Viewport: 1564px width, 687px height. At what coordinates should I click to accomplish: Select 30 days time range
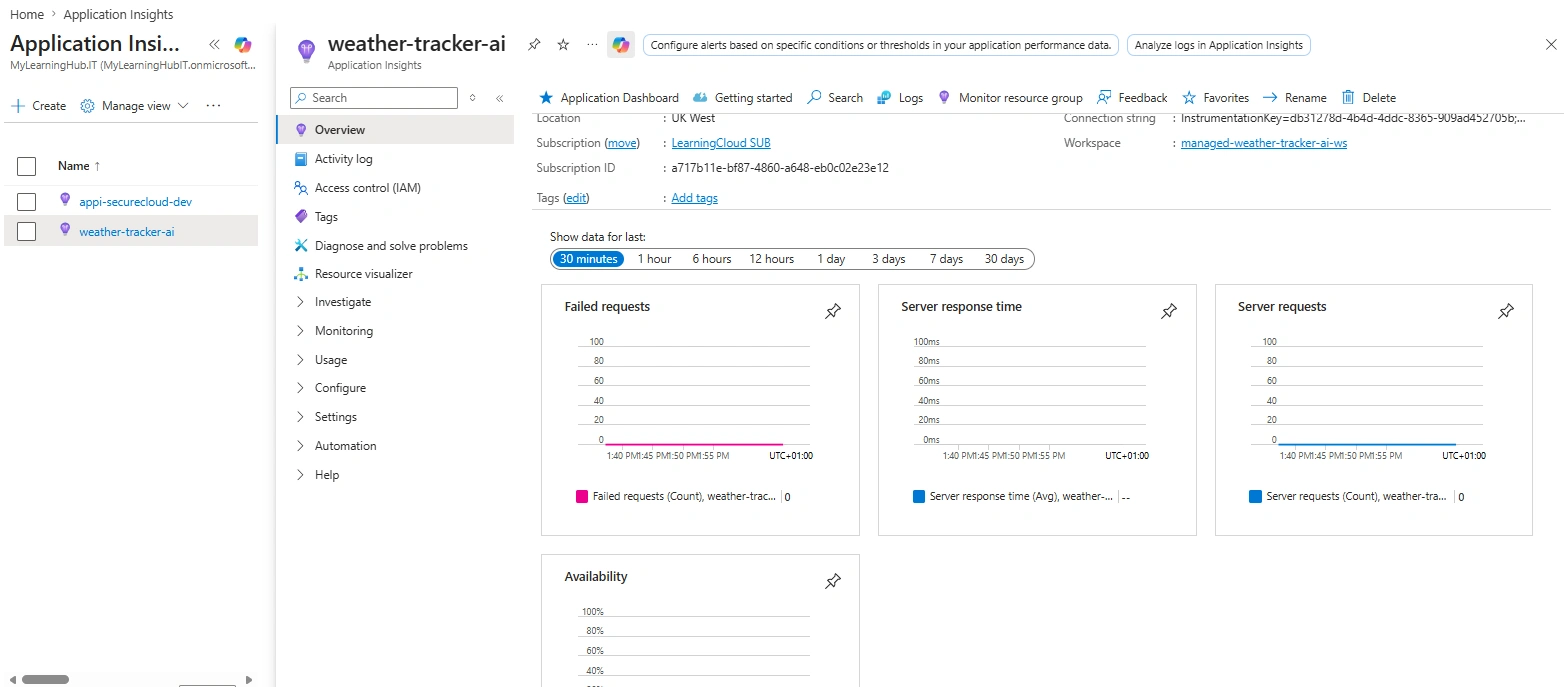[1004, 259]
